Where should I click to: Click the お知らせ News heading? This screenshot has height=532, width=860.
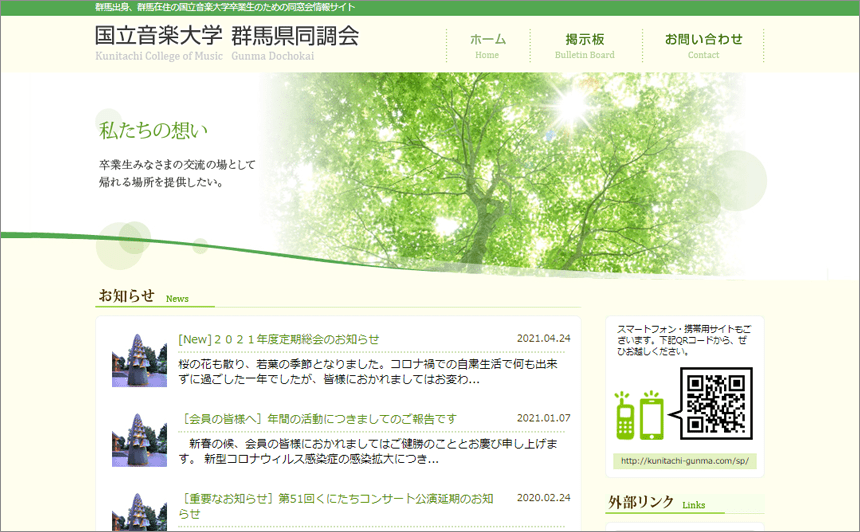point(144,296)
